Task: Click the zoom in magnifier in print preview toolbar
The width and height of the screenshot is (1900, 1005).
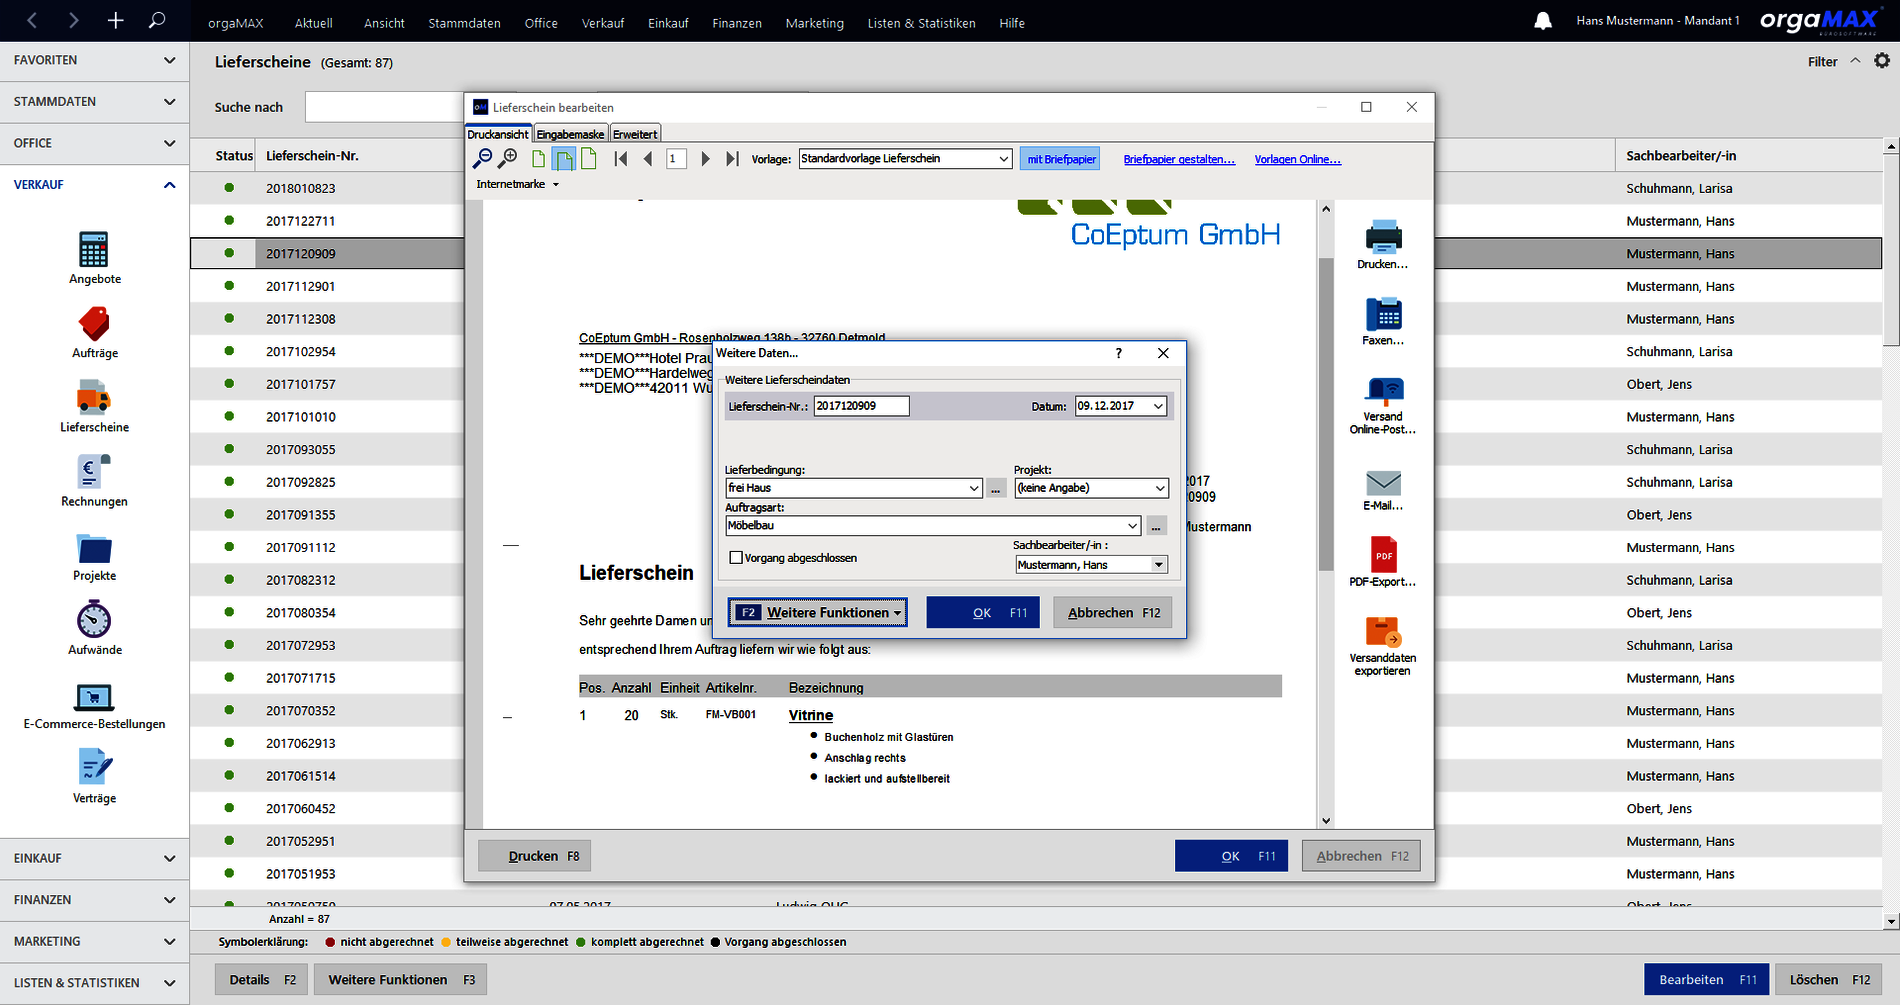Action: pos(508,158)
